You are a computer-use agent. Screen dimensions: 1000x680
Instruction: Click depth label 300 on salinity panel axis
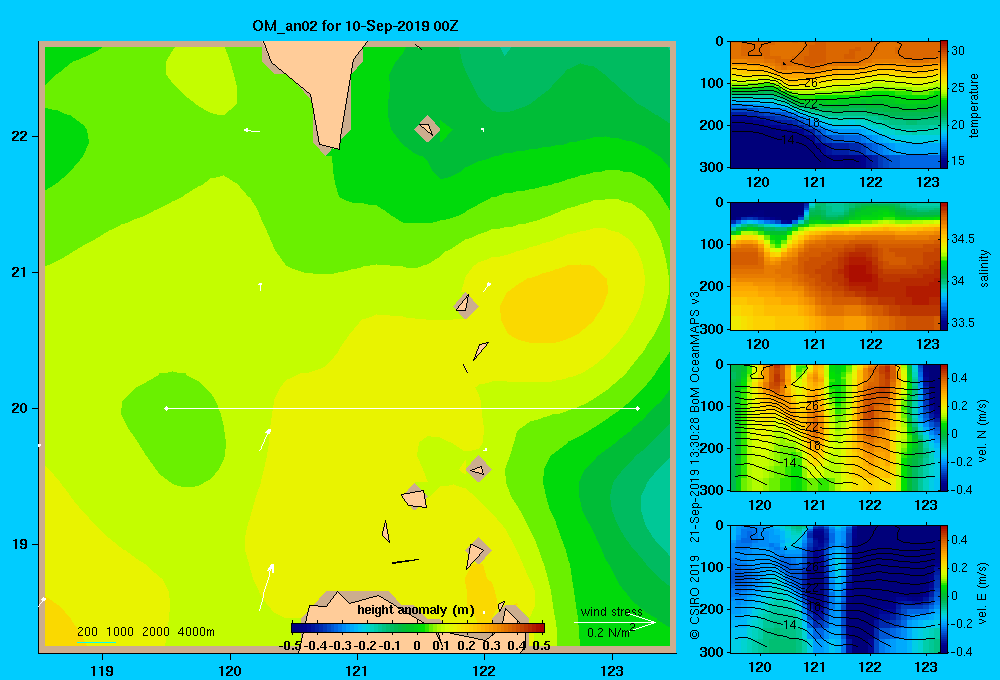point(712,329)
